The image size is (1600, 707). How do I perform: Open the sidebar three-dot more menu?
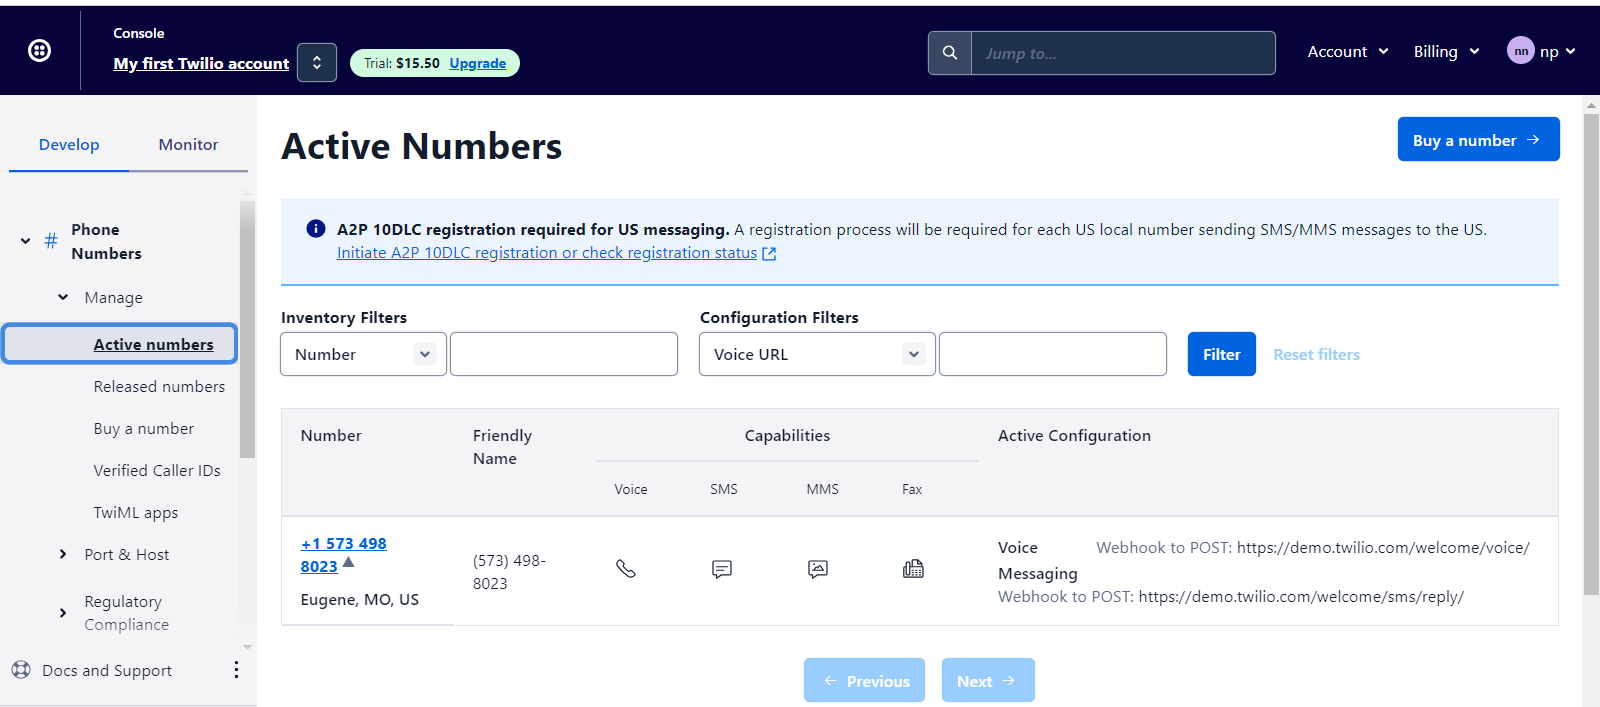tap(236, 670)
